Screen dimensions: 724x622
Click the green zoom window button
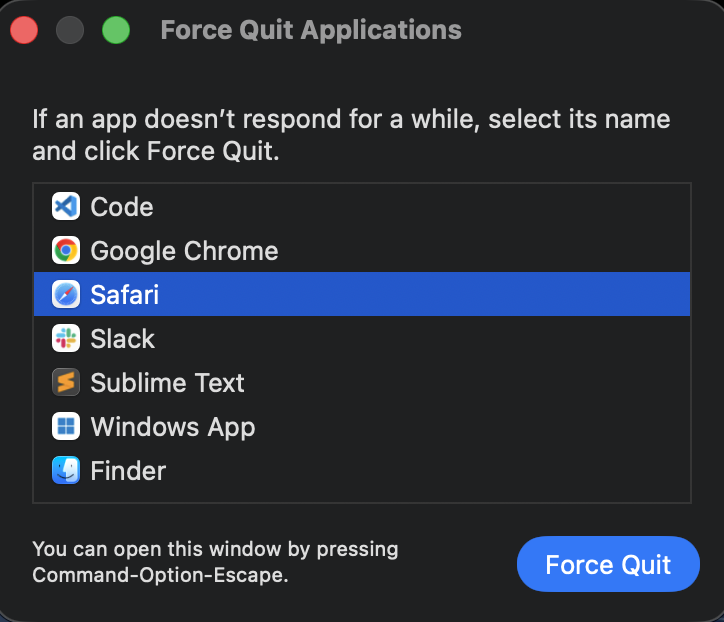pos(116,30)
